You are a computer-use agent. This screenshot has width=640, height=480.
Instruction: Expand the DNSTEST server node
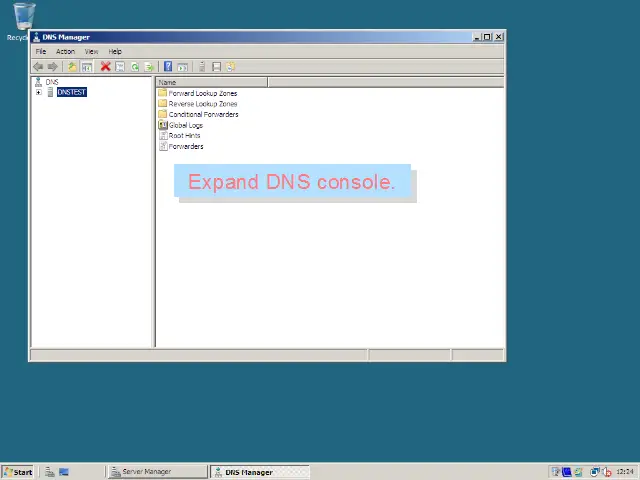39,92
